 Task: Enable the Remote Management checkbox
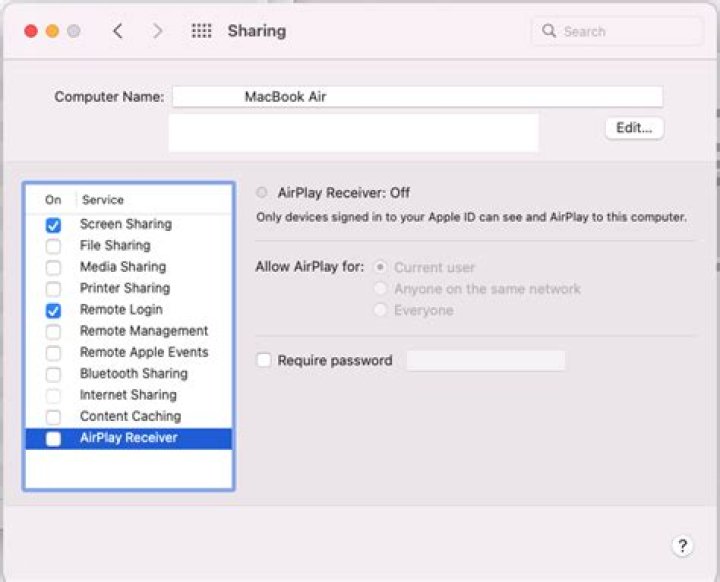pos(53,332)
